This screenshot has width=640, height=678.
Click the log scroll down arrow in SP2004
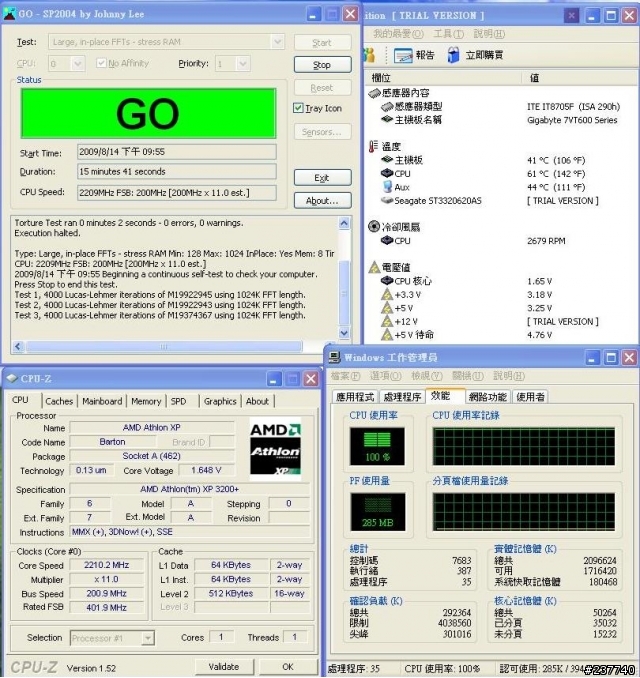click(x=344, y=333)
